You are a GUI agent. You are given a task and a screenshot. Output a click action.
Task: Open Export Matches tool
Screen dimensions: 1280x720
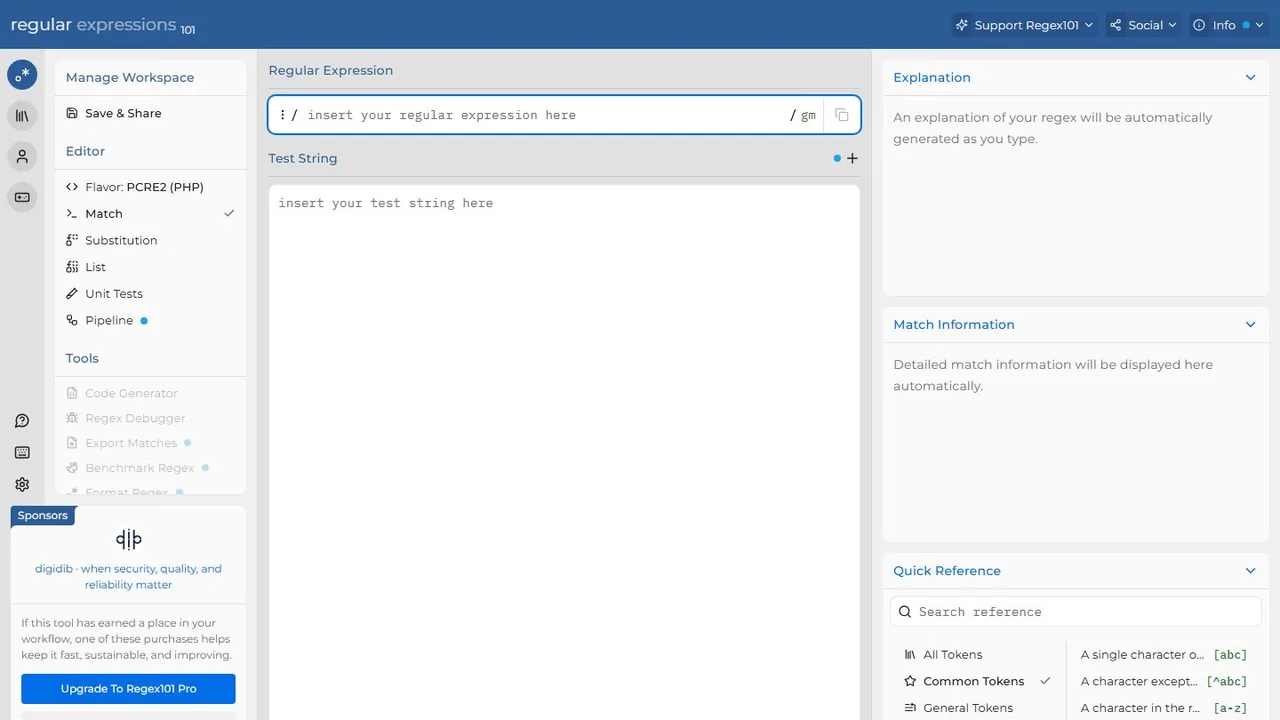[150, 443]
